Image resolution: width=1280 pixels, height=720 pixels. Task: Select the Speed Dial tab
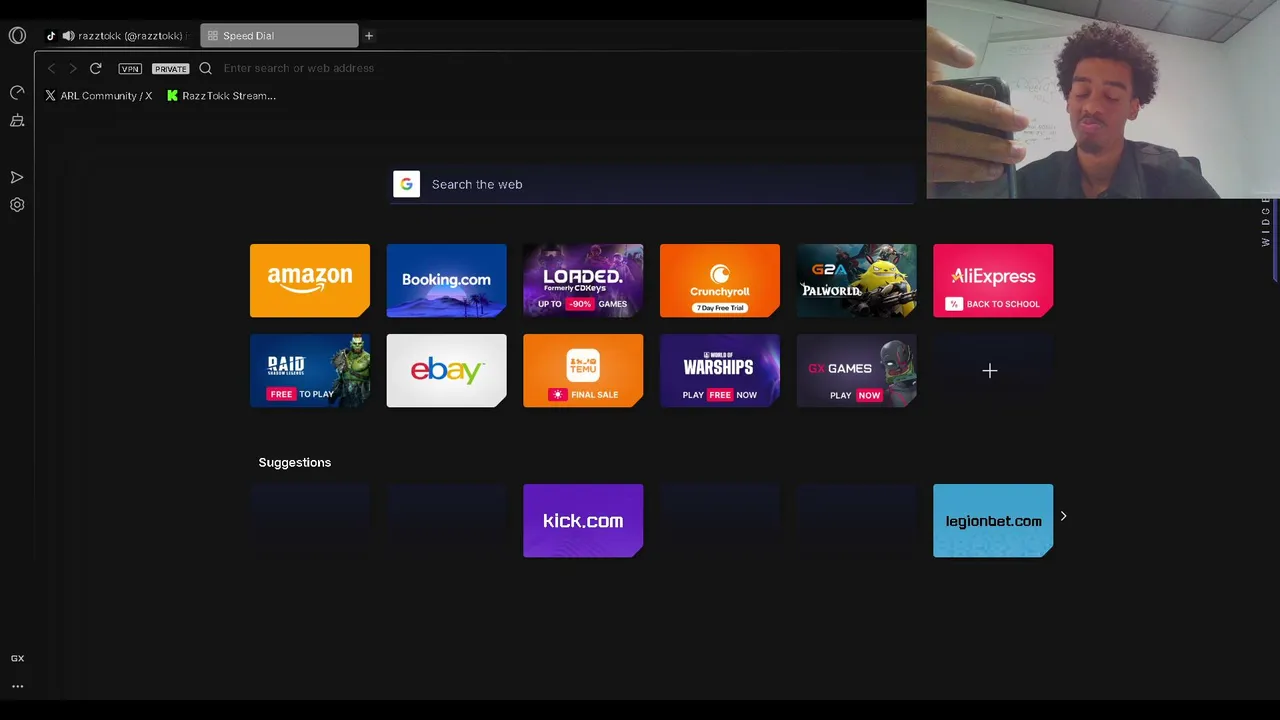(279, 36)
